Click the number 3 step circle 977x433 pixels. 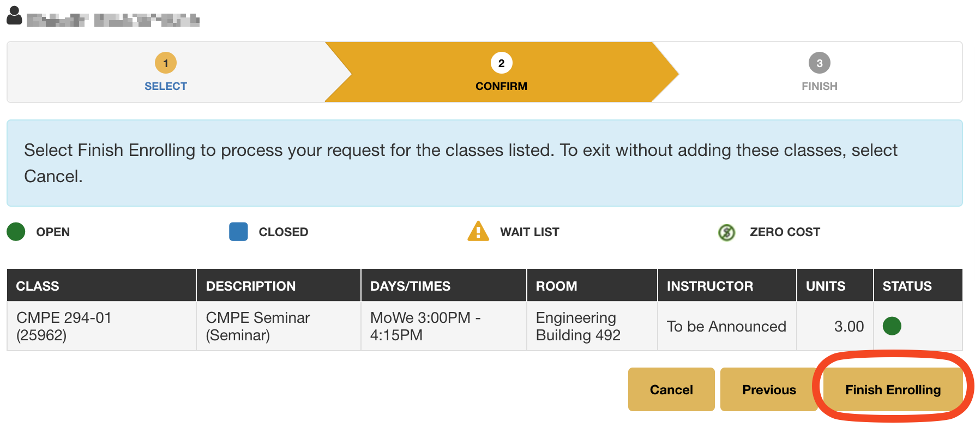click(819, 63)
